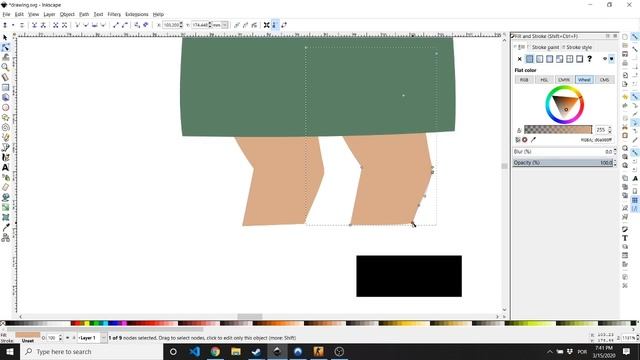Click the fill color swatch in status bar

[28, 335]
